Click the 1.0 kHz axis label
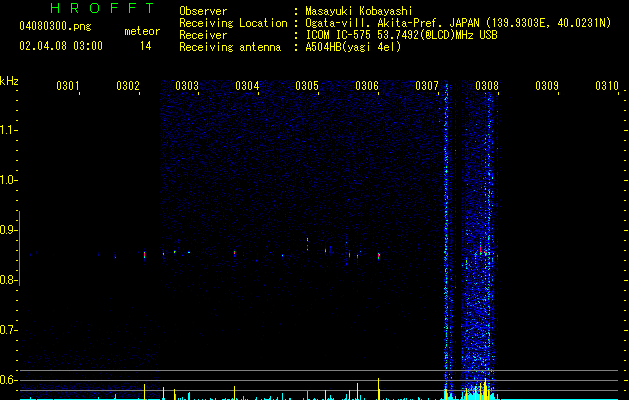 [x=8, y=180]
